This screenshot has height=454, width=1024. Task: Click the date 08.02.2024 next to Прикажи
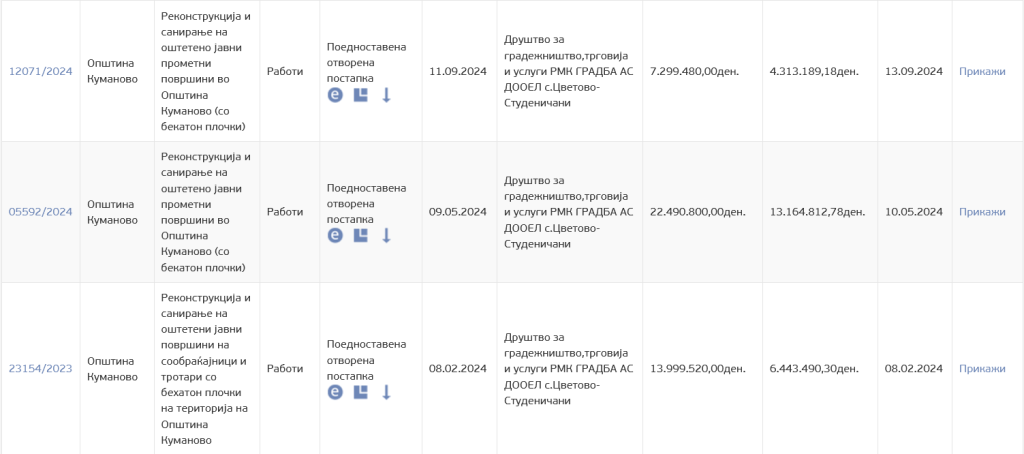(x=914, y=368)
